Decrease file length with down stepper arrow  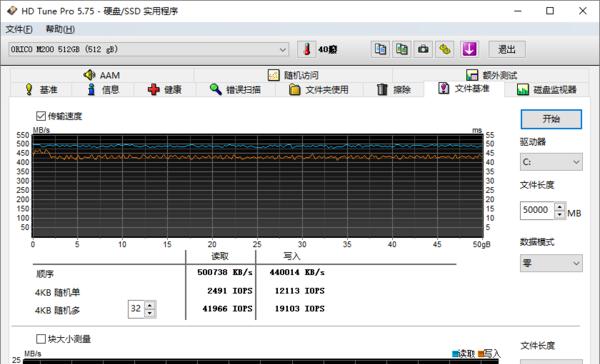click(x=560, y=214)
